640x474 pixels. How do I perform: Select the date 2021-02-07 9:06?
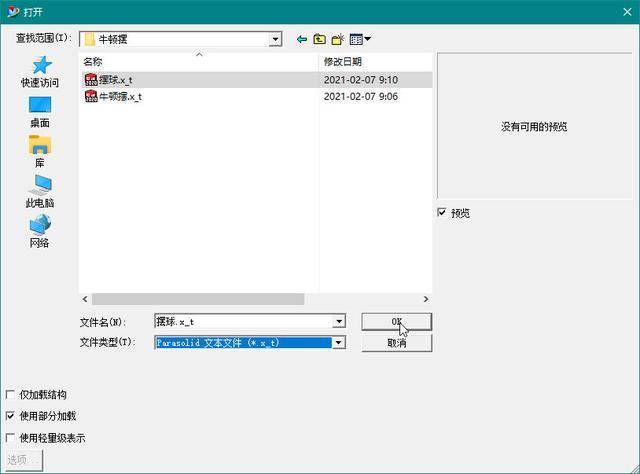click(361, 96)
